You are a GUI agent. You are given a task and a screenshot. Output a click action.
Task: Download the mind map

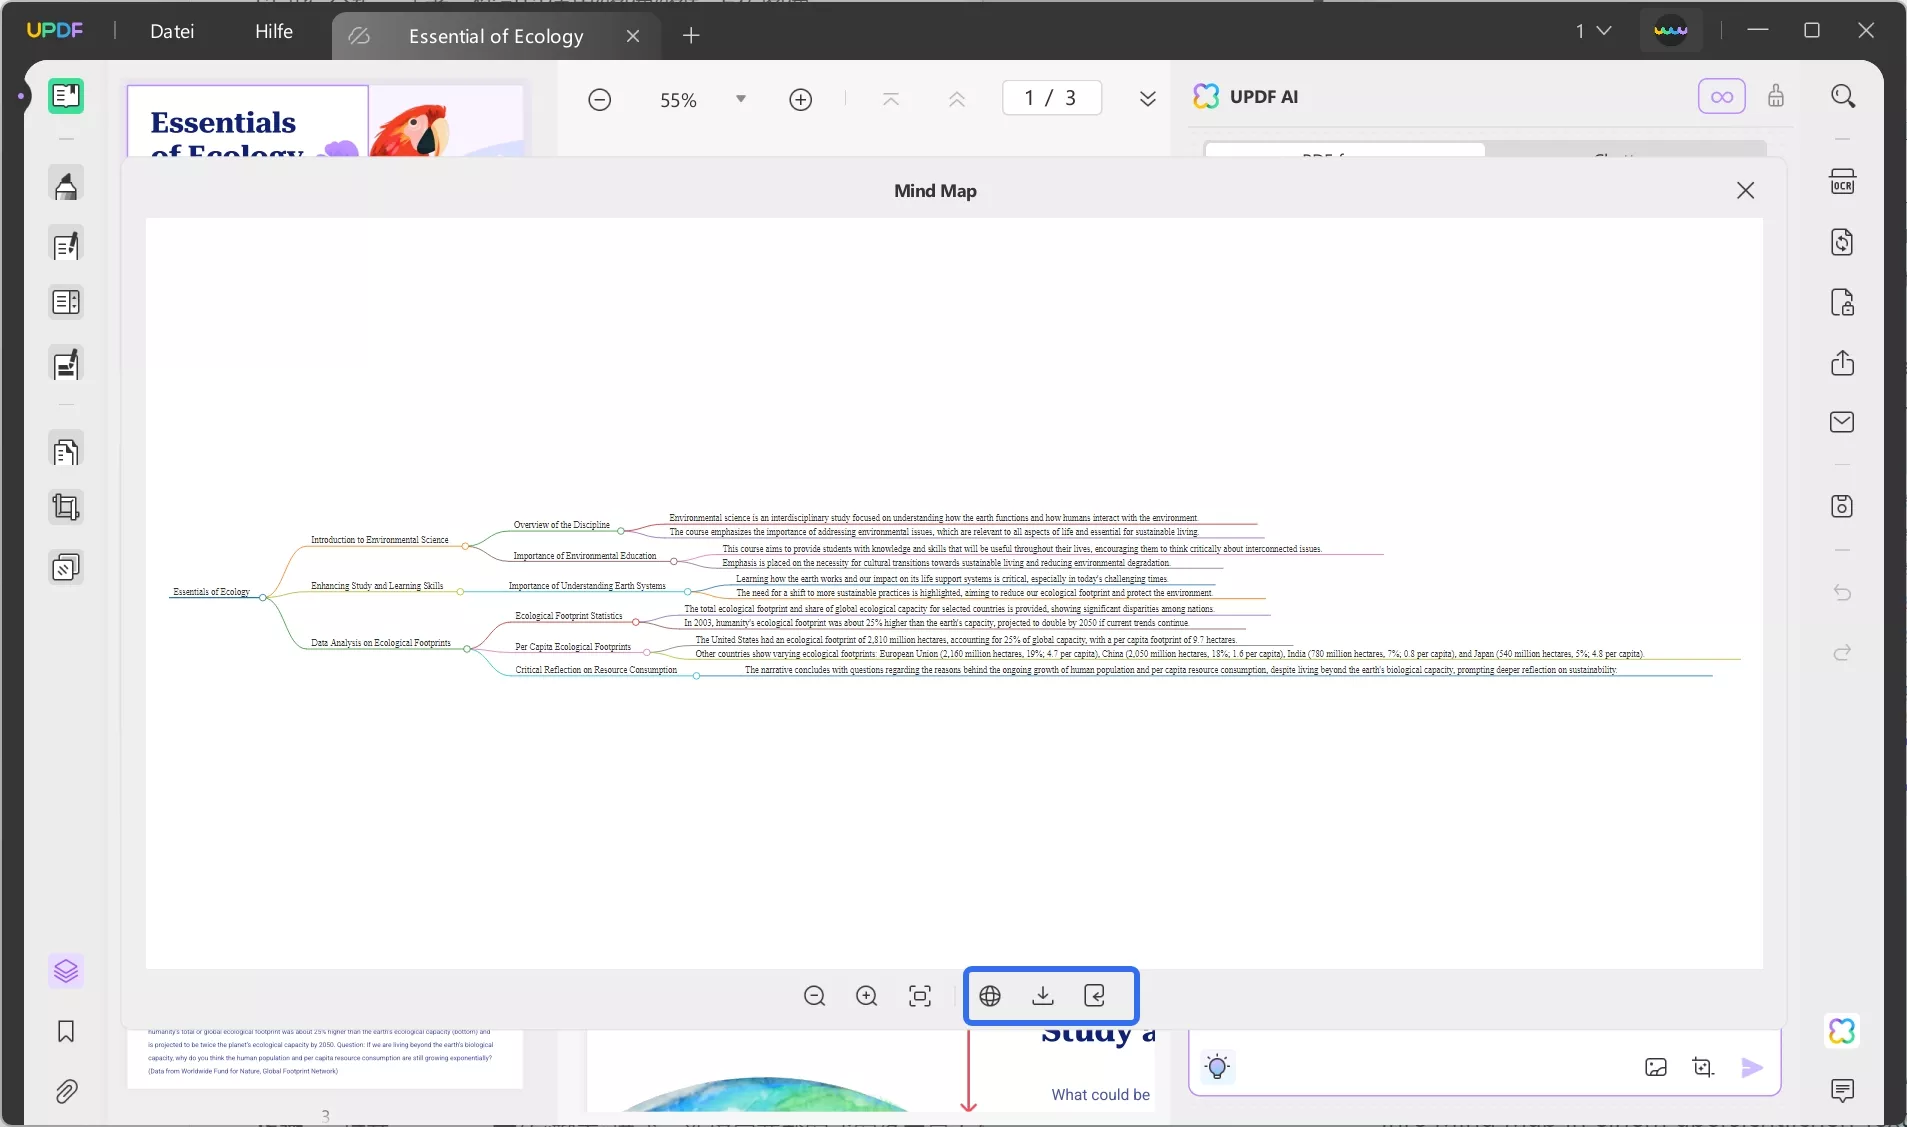[1043, 996]
